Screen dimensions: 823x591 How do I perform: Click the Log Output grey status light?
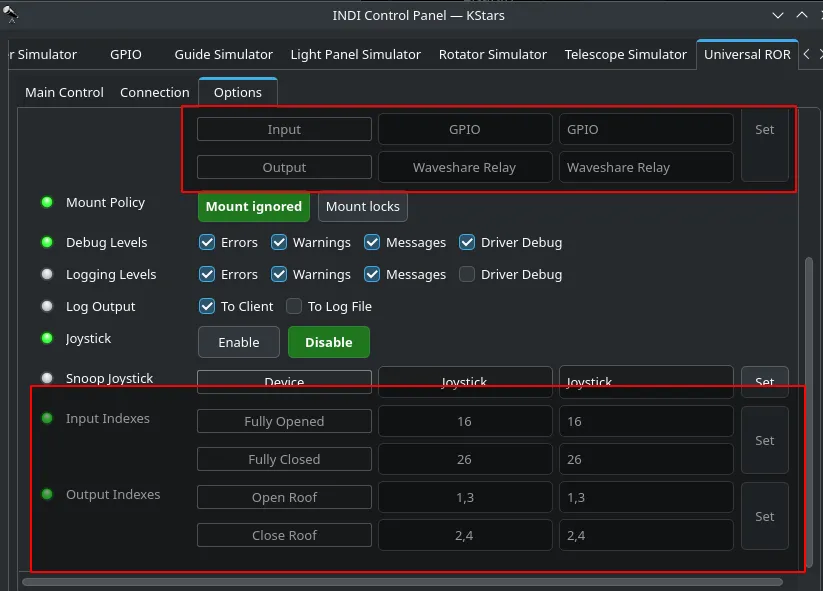tap(47, 306)
